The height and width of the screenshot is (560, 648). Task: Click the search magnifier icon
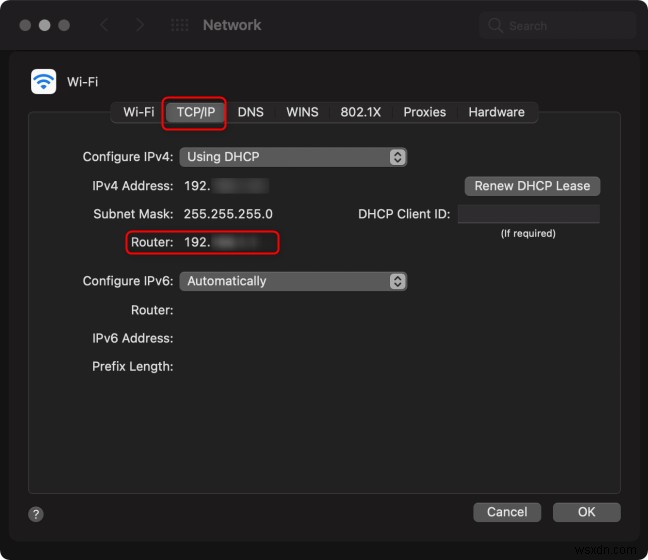pos(495,25)
